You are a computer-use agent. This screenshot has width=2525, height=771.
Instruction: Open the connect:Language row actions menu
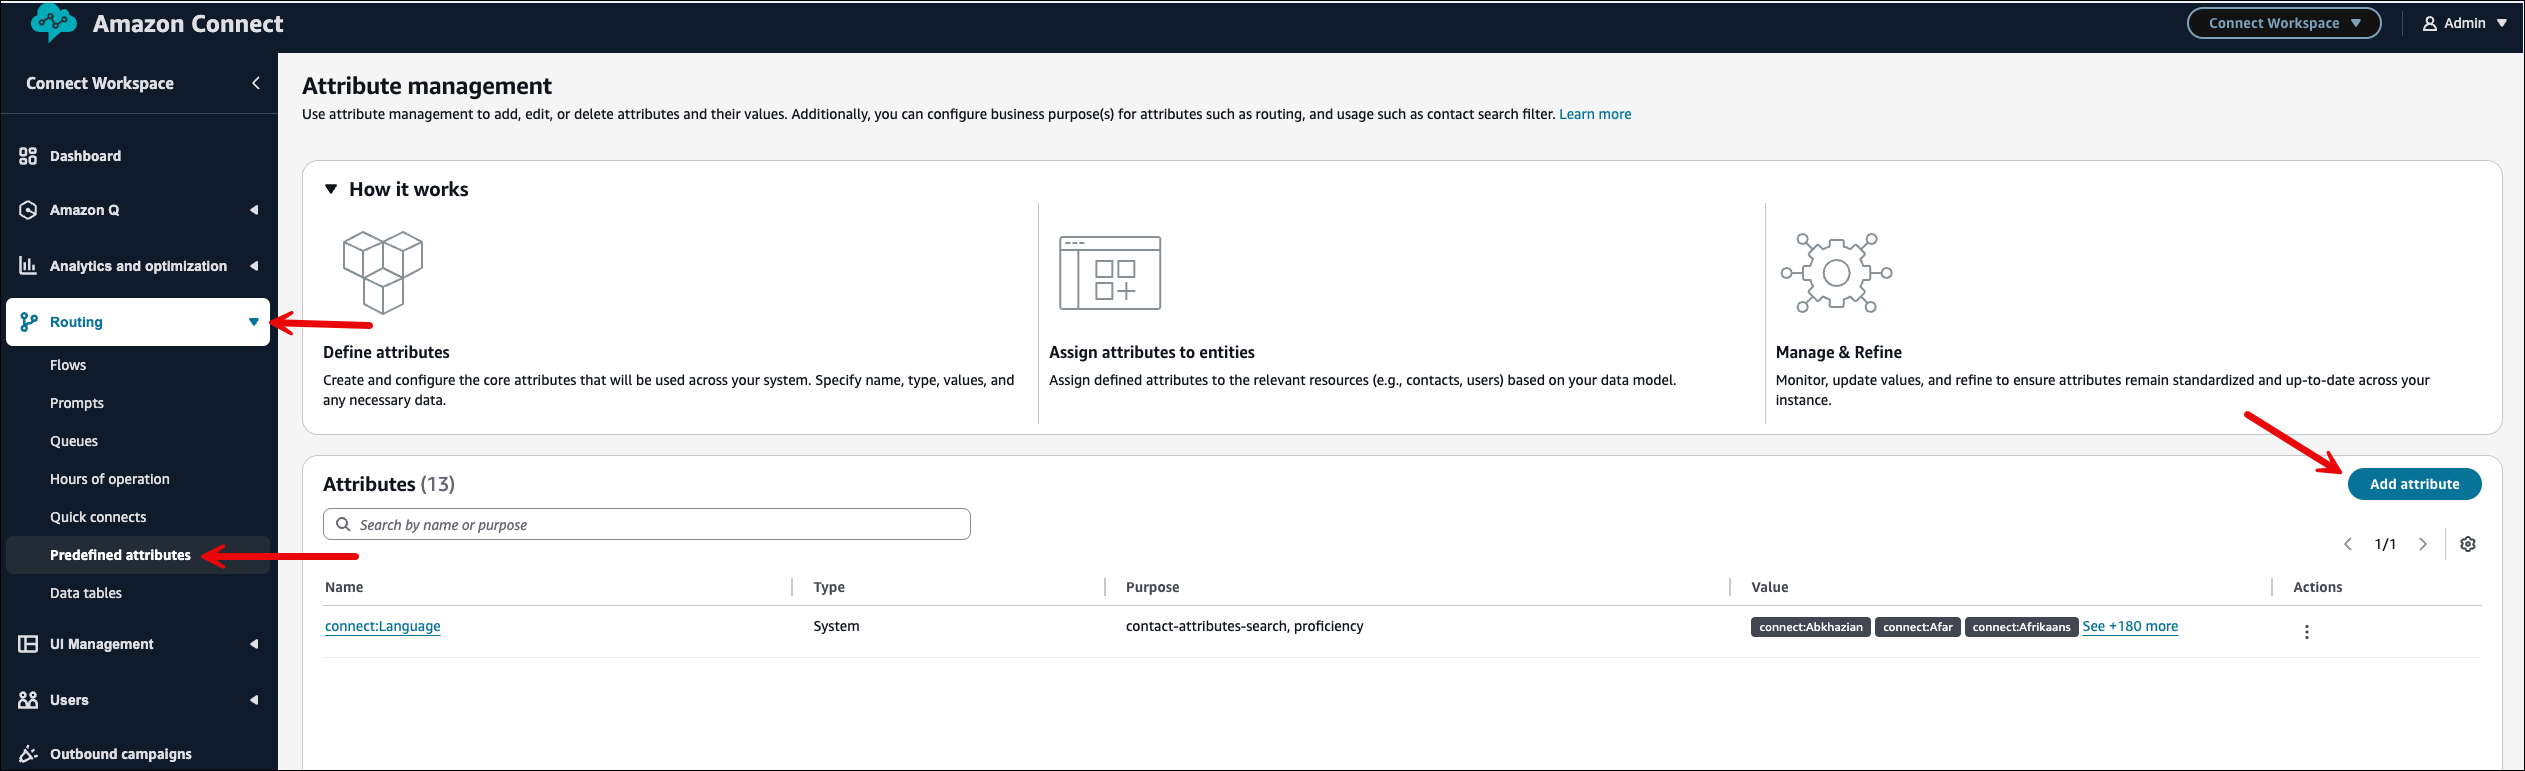point(2306,632)
